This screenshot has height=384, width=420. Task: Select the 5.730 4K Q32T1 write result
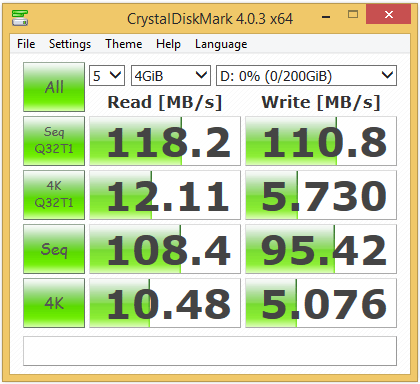(321, 195)
